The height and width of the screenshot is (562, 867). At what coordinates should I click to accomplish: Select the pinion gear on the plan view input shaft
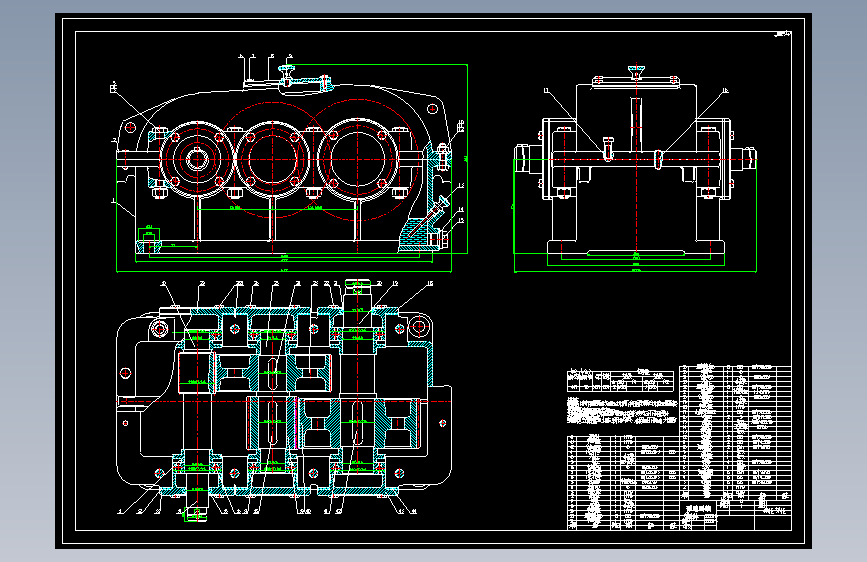[196, 373]
